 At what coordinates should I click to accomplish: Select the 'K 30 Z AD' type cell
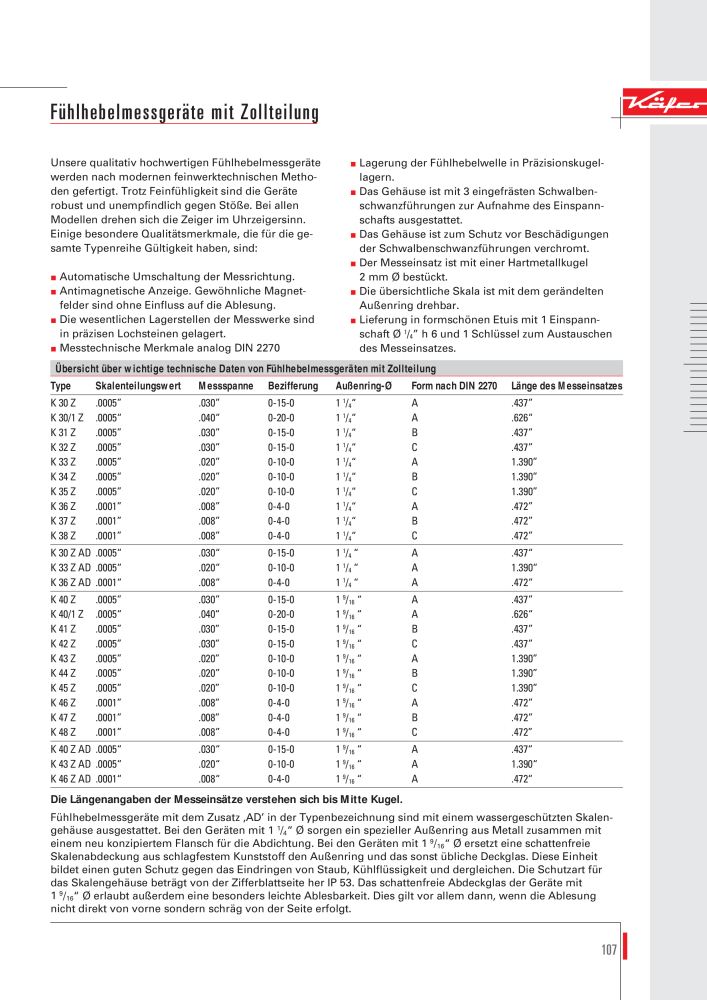[71, 553]
